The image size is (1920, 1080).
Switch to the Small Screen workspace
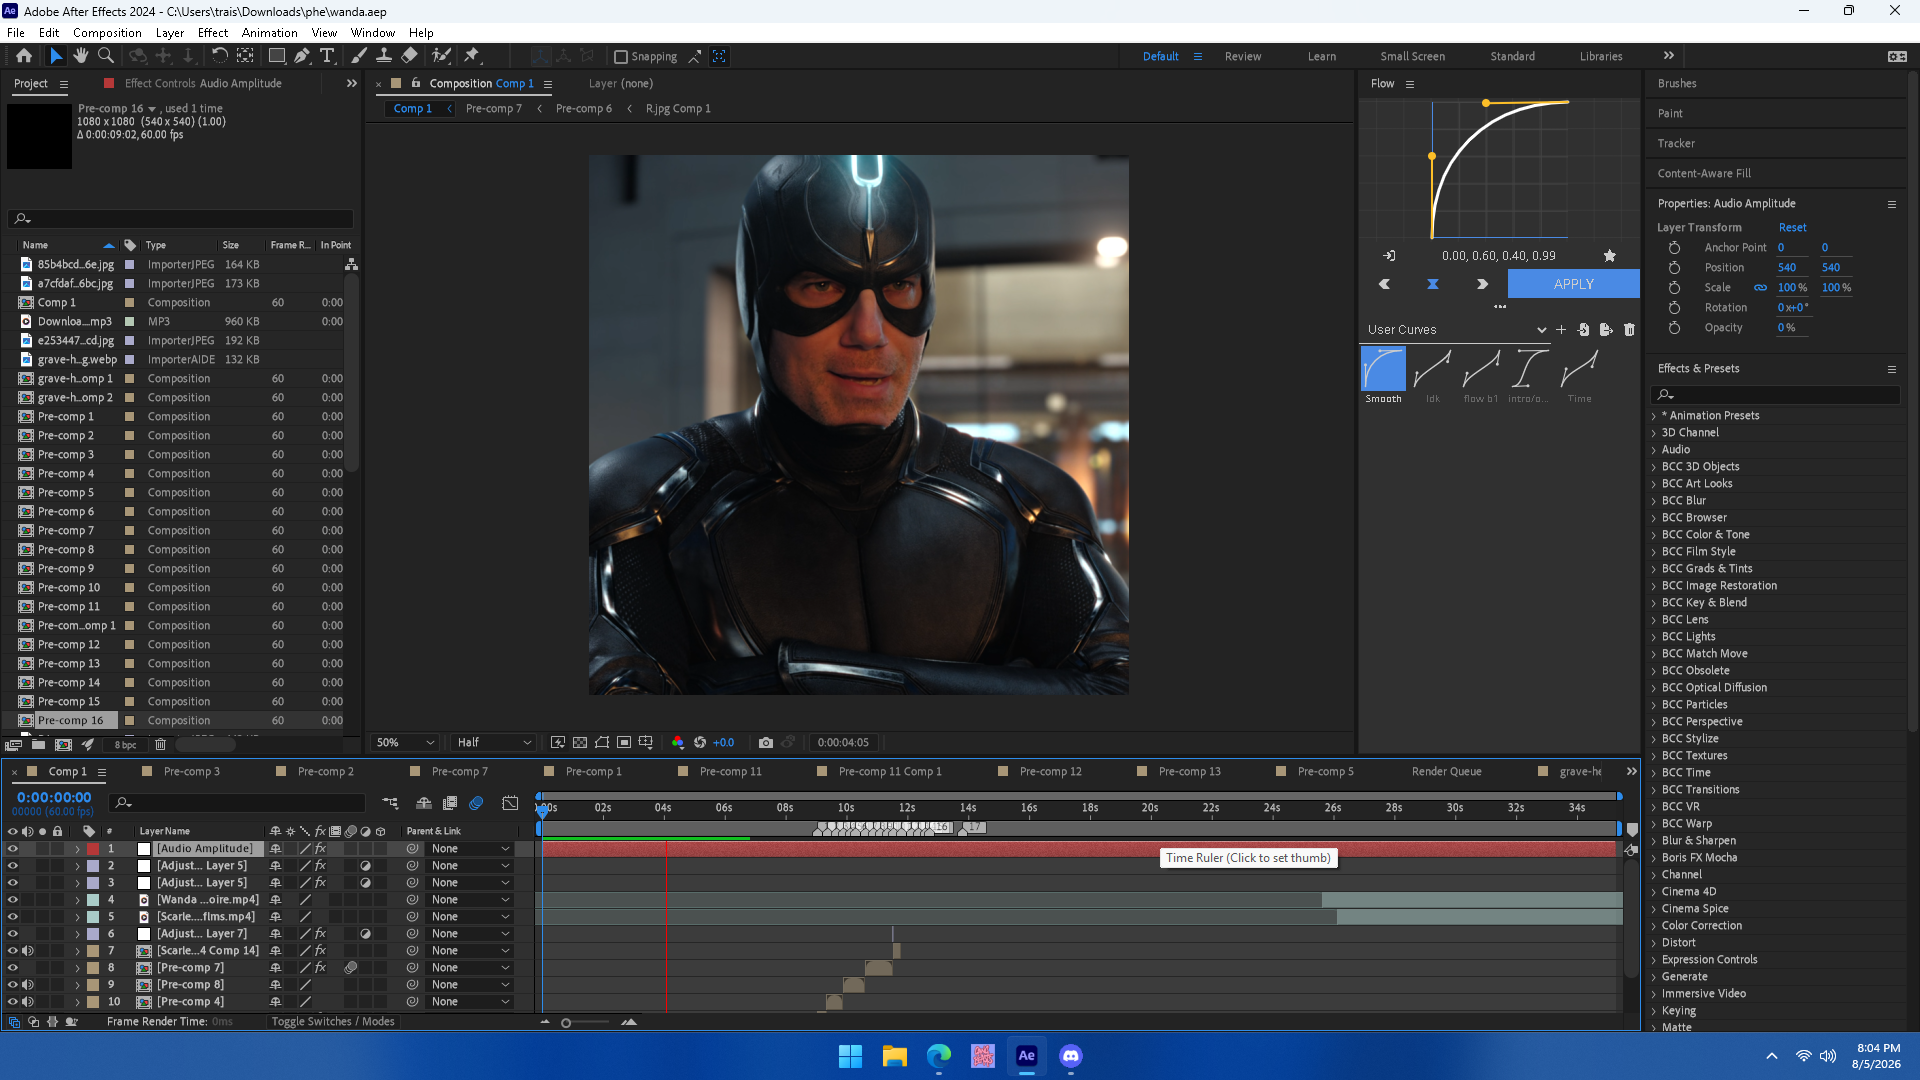[x=1412, y=57]
